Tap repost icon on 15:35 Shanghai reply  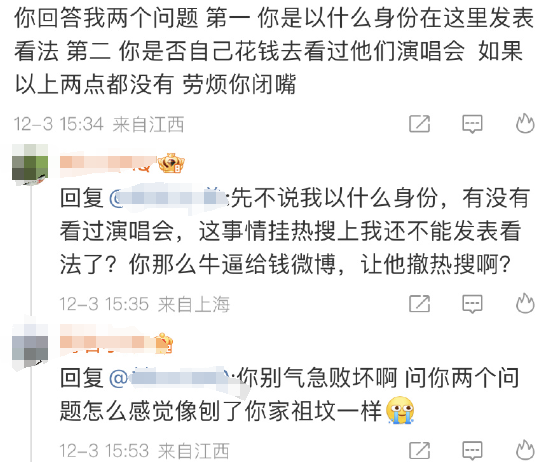click(420, 304)
